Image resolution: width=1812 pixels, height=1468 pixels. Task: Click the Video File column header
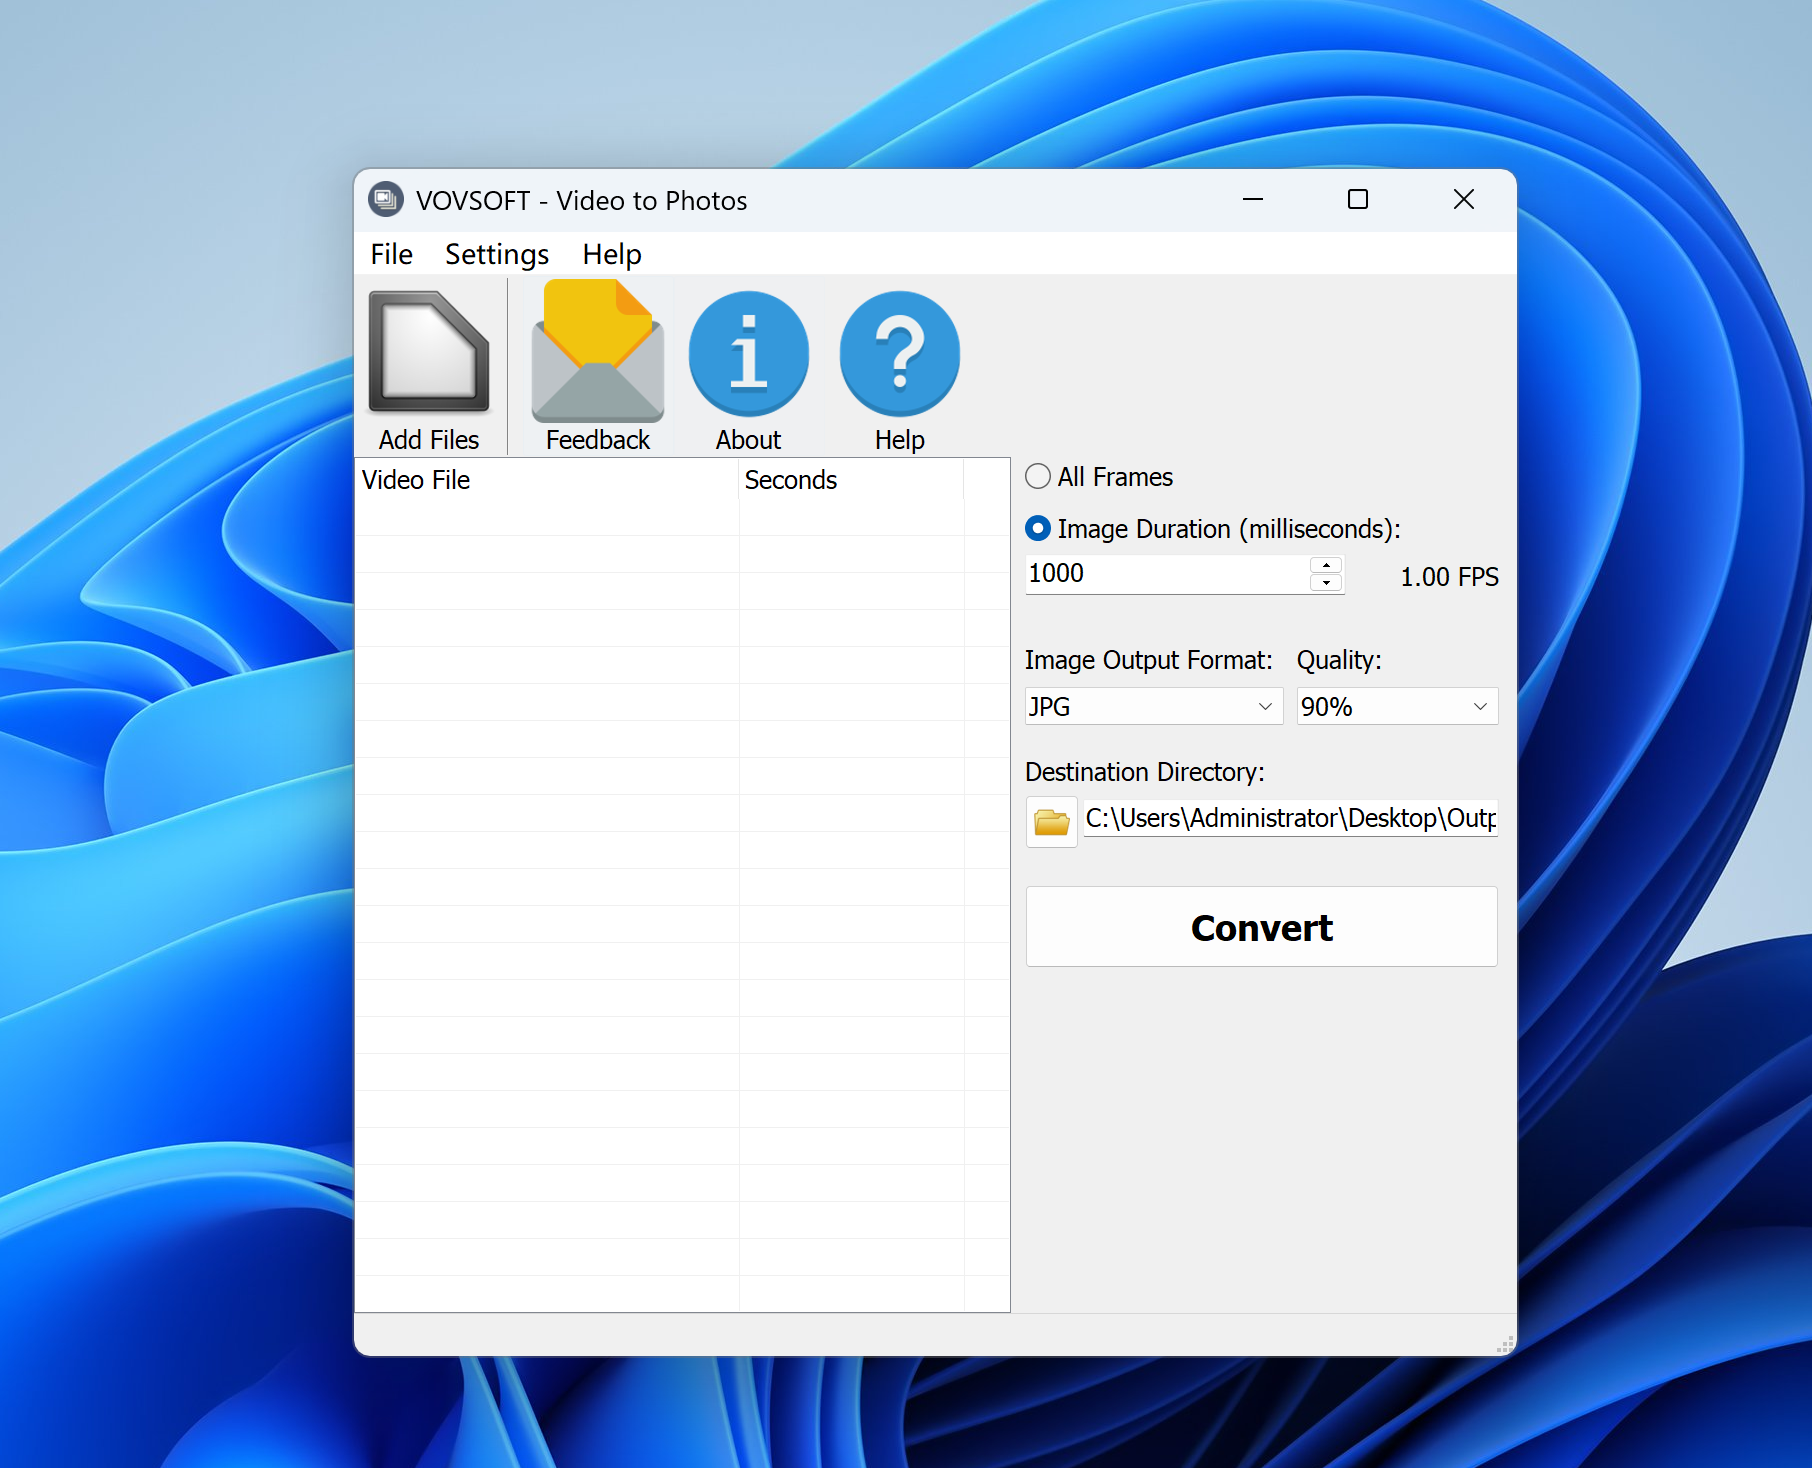coord(547,480)
